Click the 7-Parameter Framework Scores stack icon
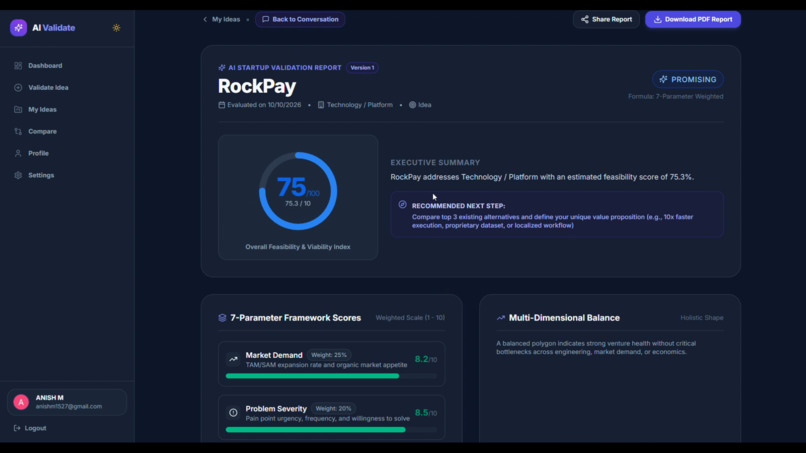This screenshot has height=453, width=806. tap(223, 318)
